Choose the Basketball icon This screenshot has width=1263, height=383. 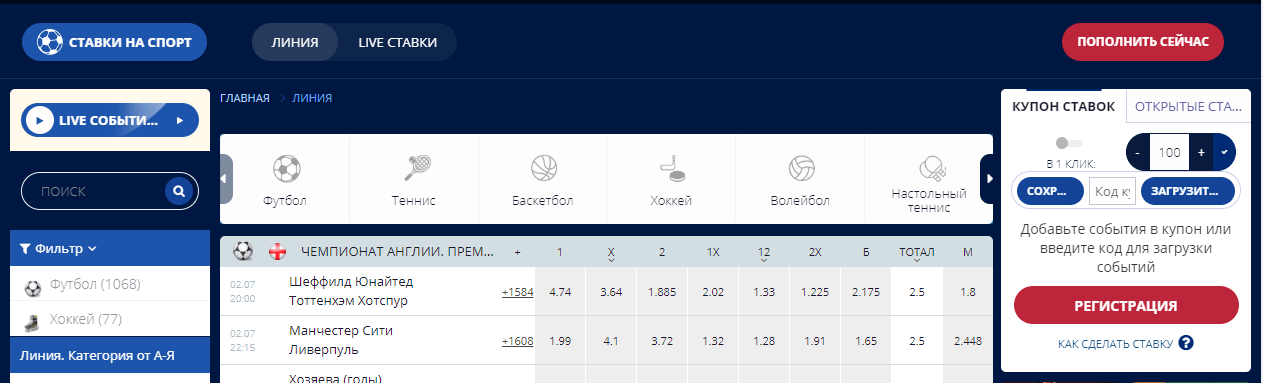point(543,166)
